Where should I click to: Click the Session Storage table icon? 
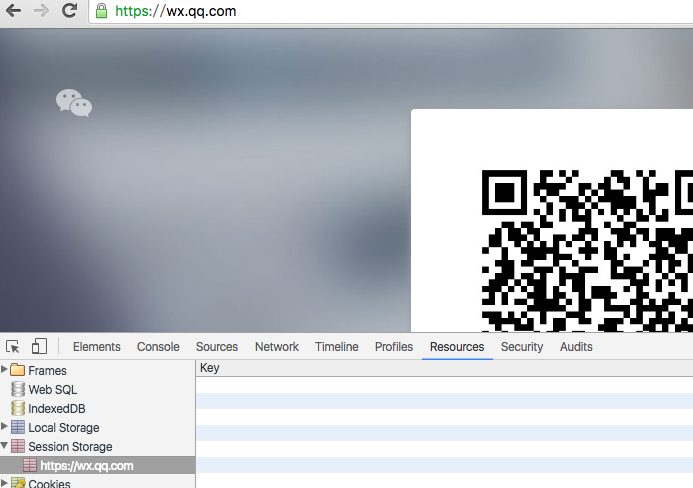[x=18, y=446]
